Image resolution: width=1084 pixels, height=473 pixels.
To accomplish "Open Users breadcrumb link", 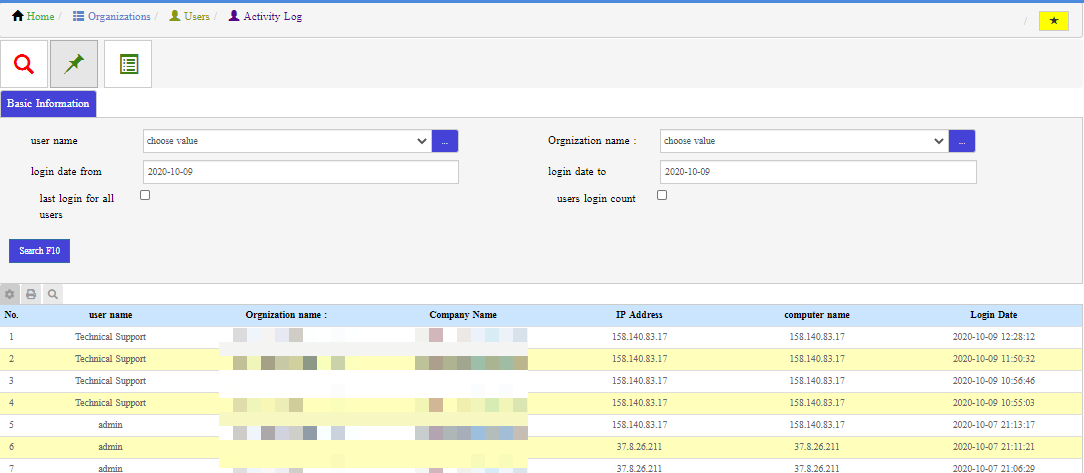I will pyautogui.click(x=196, y=17).
